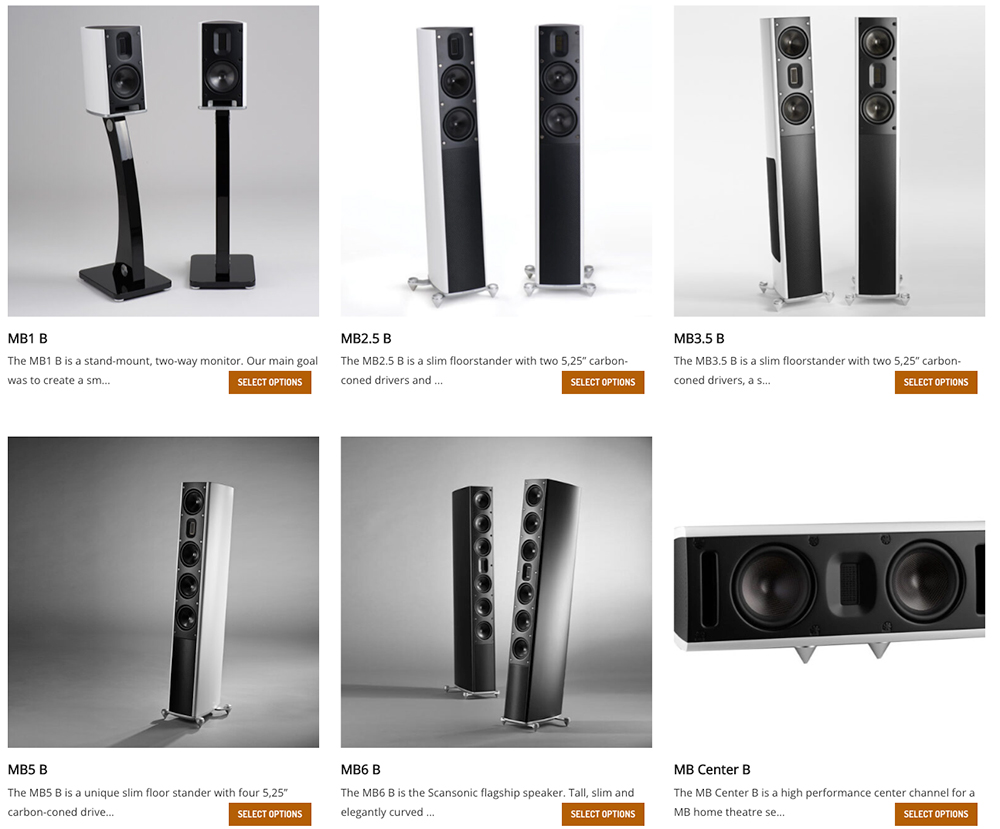Open the MB5 B title link
This screenshot has width=1000, height=829.
[27, 770]
